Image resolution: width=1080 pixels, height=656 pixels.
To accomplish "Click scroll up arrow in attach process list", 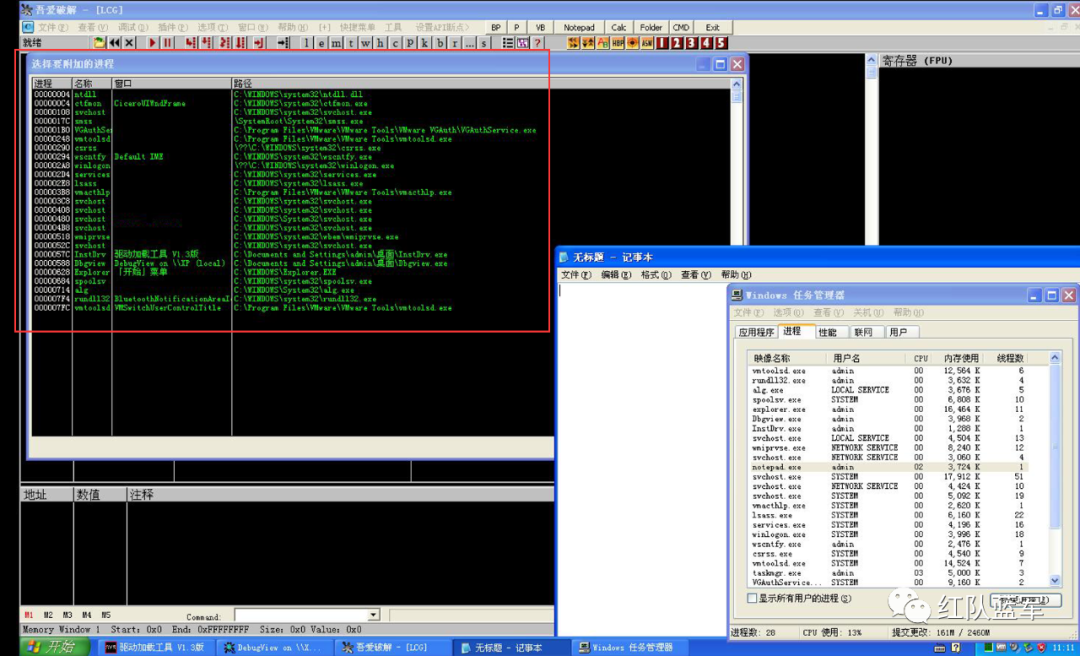I will (736, 84).
